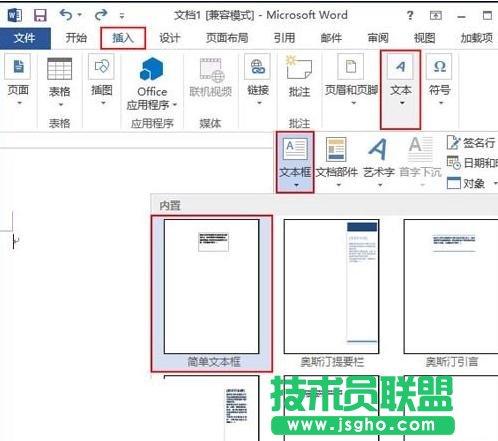Expand the 符号 dropdown arrow
The height and width of the screenshot is (441, 498).
(441, 103)
